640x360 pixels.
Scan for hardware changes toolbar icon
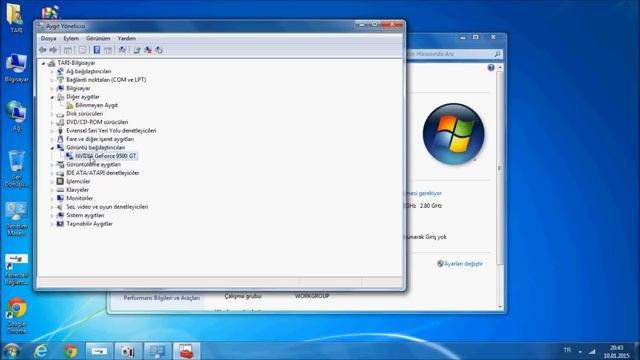122,50
